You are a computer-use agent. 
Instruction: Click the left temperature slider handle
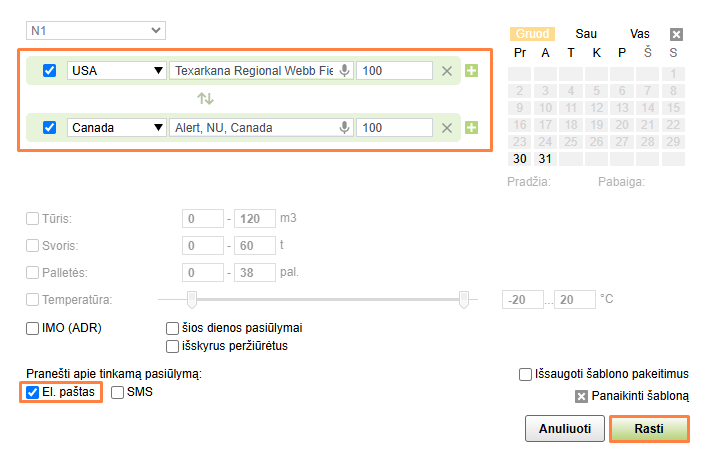[192, 298]
